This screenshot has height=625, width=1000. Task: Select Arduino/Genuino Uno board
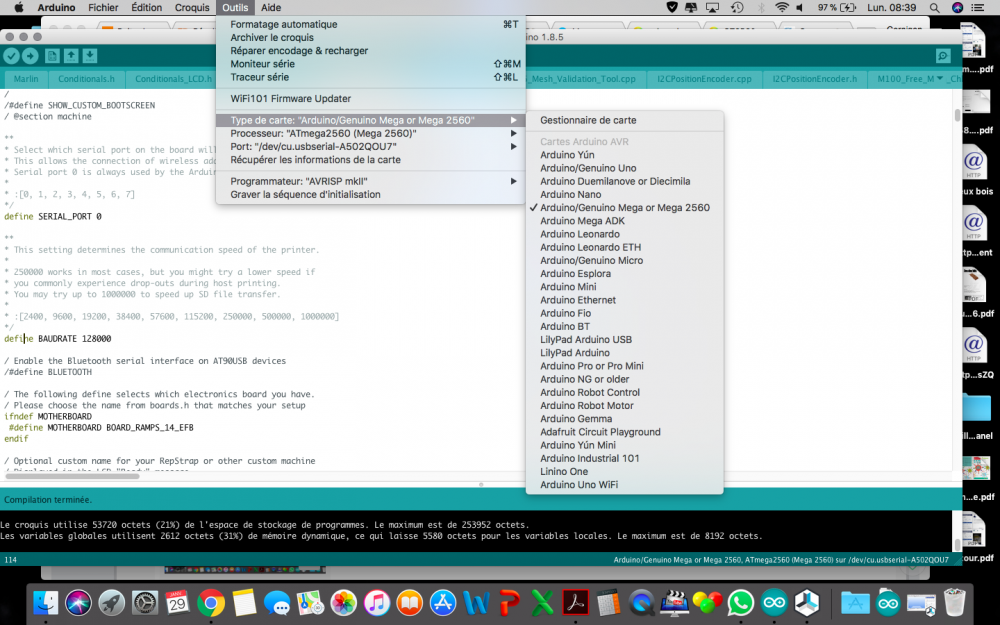pyautogui.click(x=624, y=168)
